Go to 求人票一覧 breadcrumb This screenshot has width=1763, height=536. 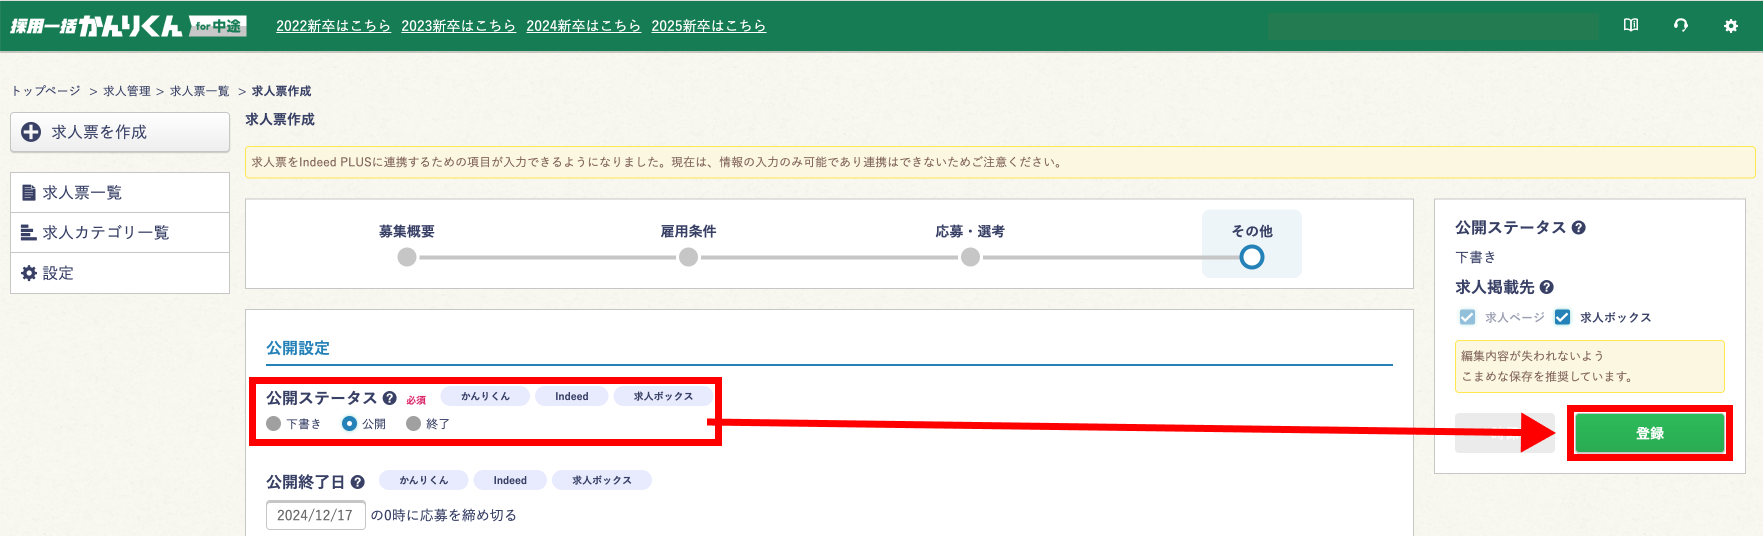coord(199,91)
